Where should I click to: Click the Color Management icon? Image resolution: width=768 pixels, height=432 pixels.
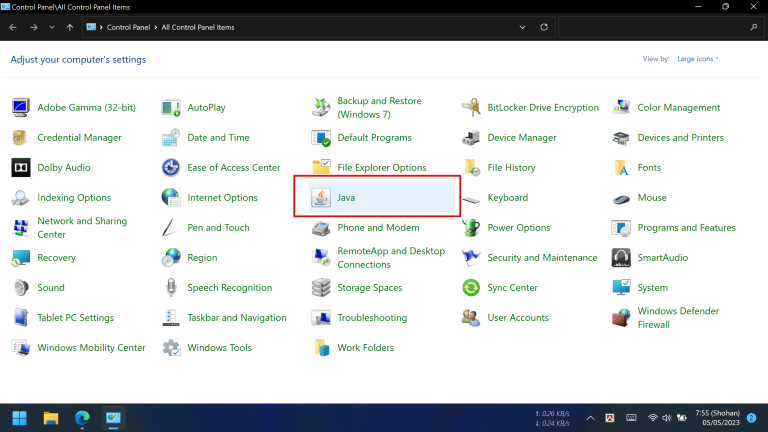[621, 108]
